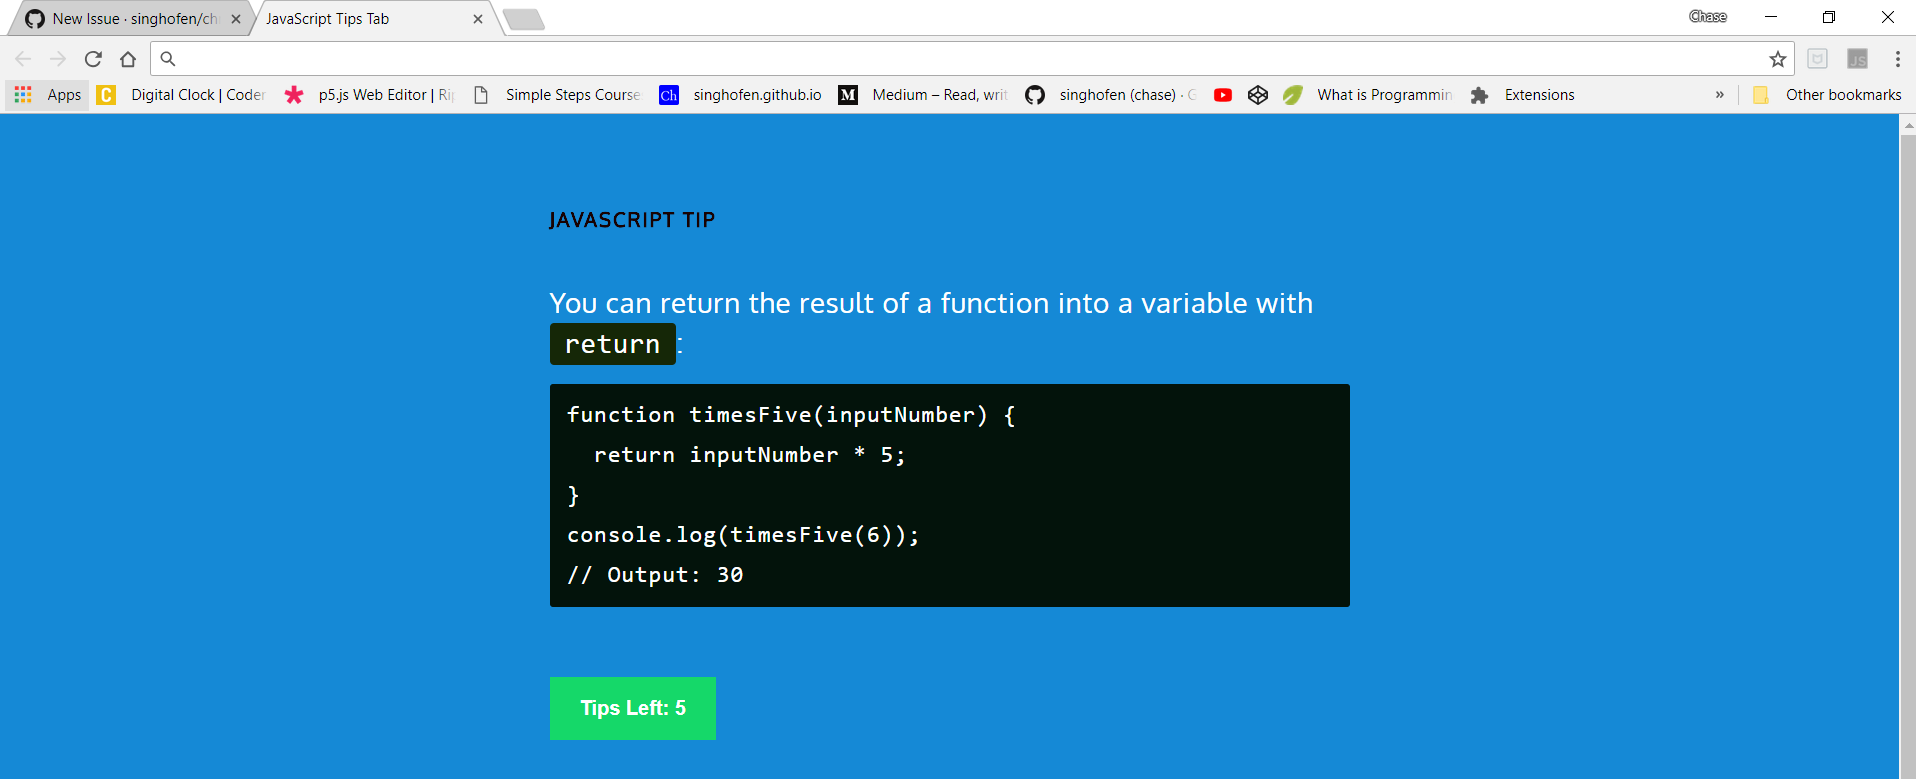Click the JAVASCRIPT TIP heading

[x=632, y=220]
